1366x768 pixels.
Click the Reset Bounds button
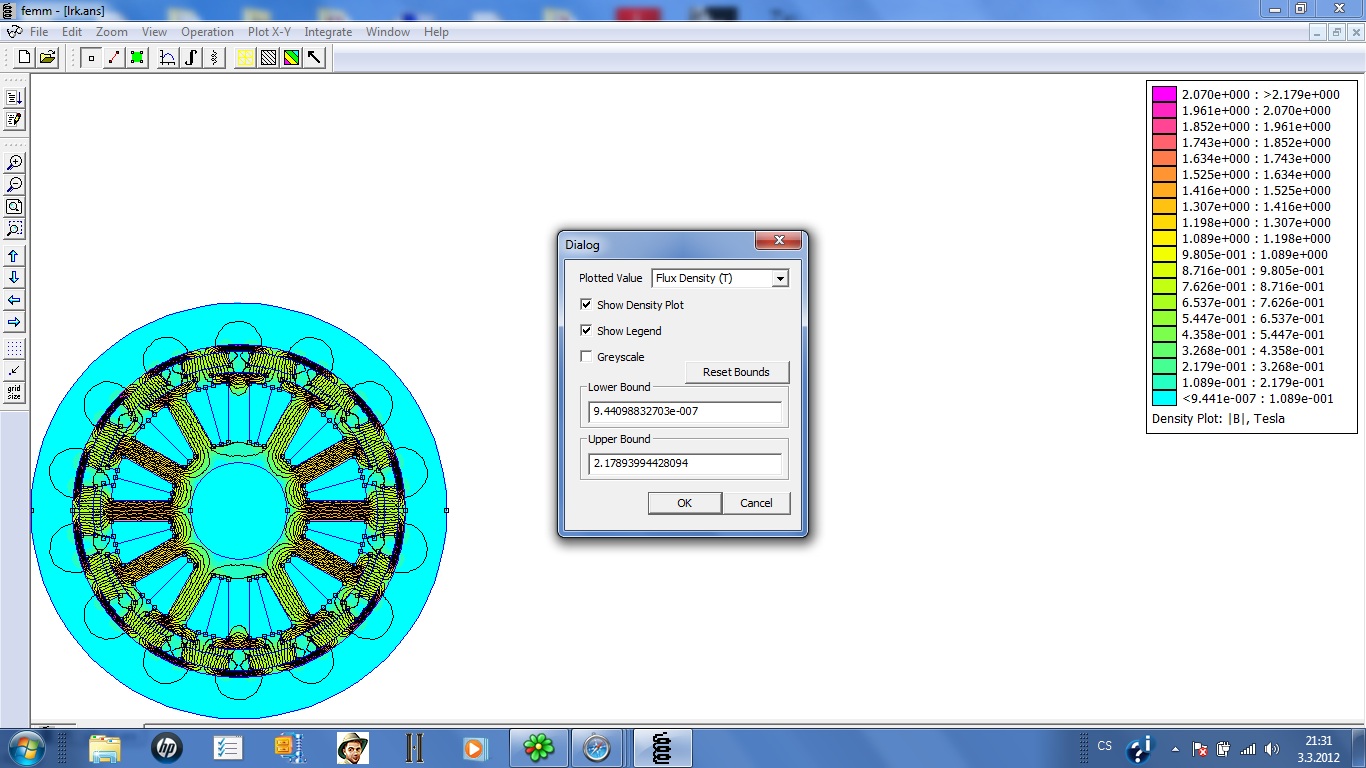click(736, 372)
